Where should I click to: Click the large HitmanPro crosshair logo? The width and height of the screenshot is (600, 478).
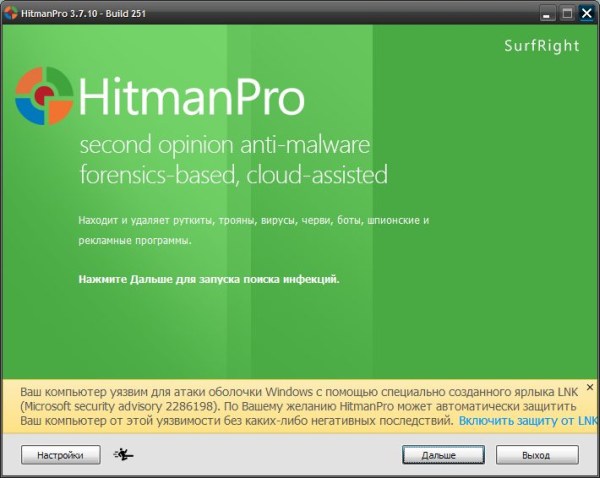coord(44,96)
